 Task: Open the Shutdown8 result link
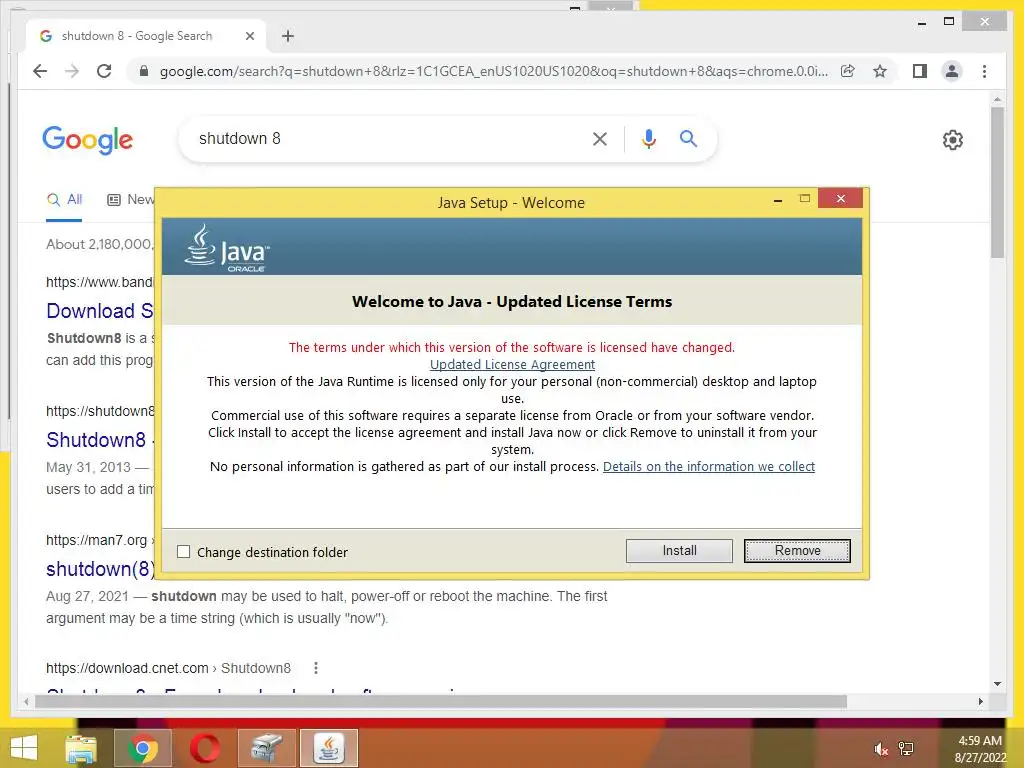click(x=96, y=440)
